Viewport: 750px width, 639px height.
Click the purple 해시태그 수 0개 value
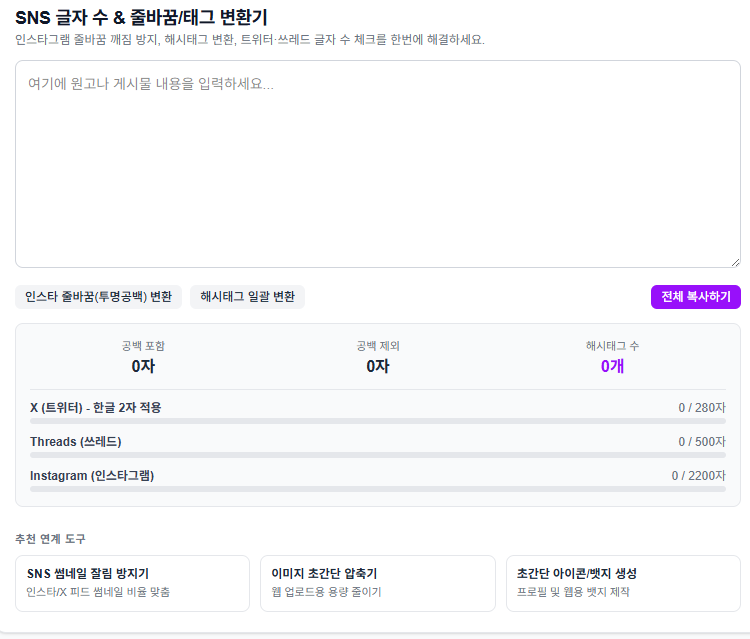pyautogui.click(x=612, y=366)
